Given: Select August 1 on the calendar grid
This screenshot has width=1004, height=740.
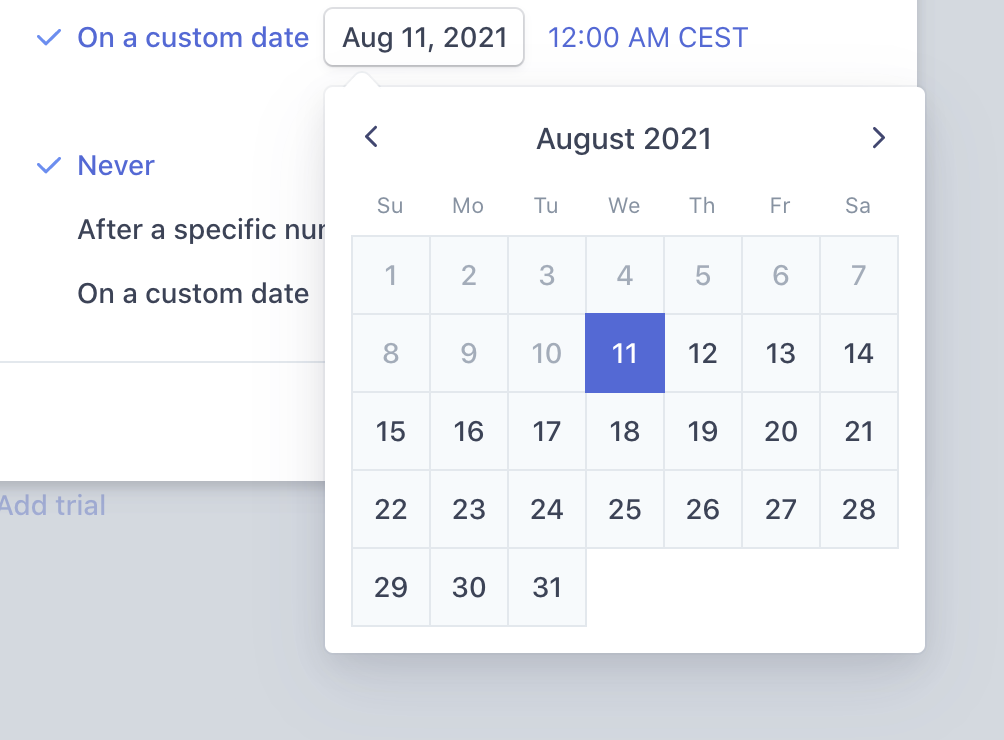Looking at the screenshot, I should tap(390, 274).
